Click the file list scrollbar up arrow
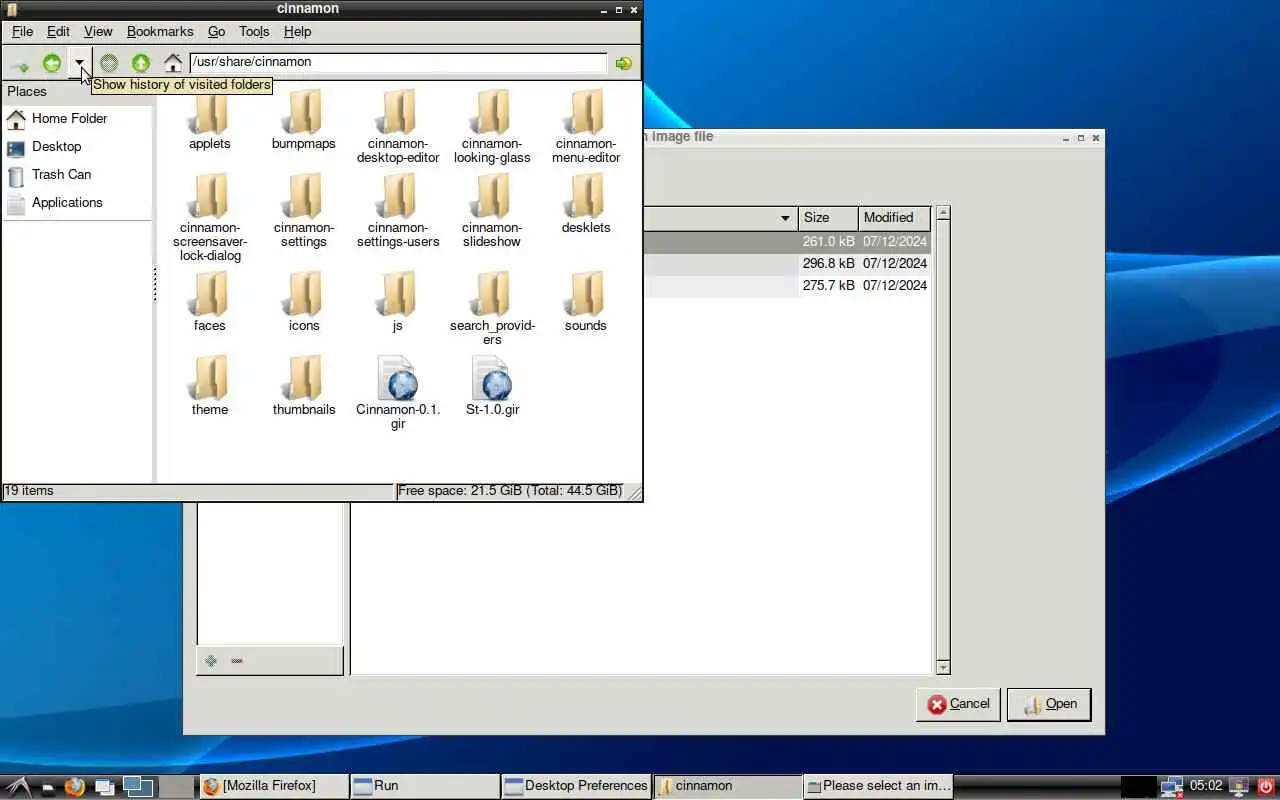Image resolution: width=1280 pixels, height=800 pixels. tap(942, 213)
